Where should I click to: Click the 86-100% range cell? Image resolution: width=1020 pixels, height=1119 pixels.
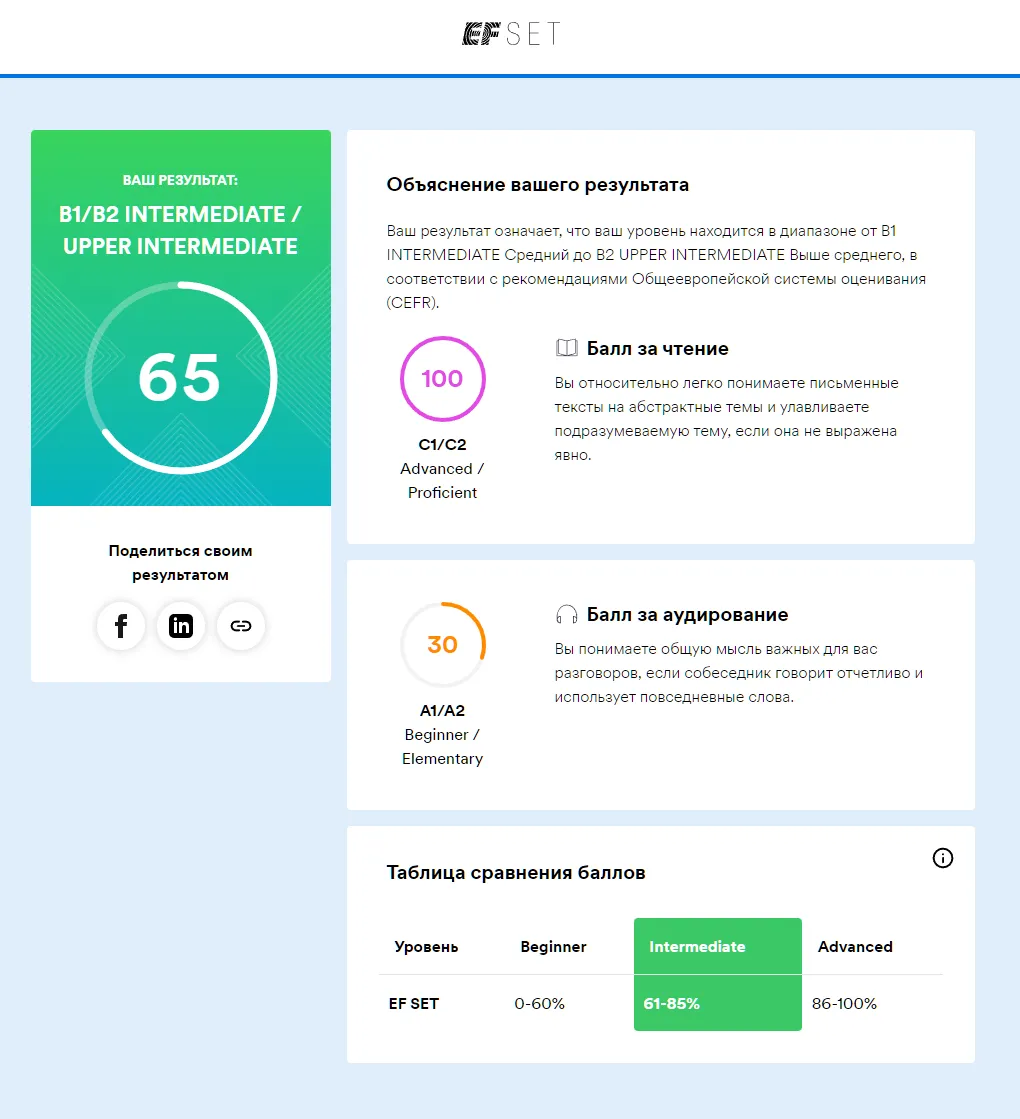(844, 1003)
